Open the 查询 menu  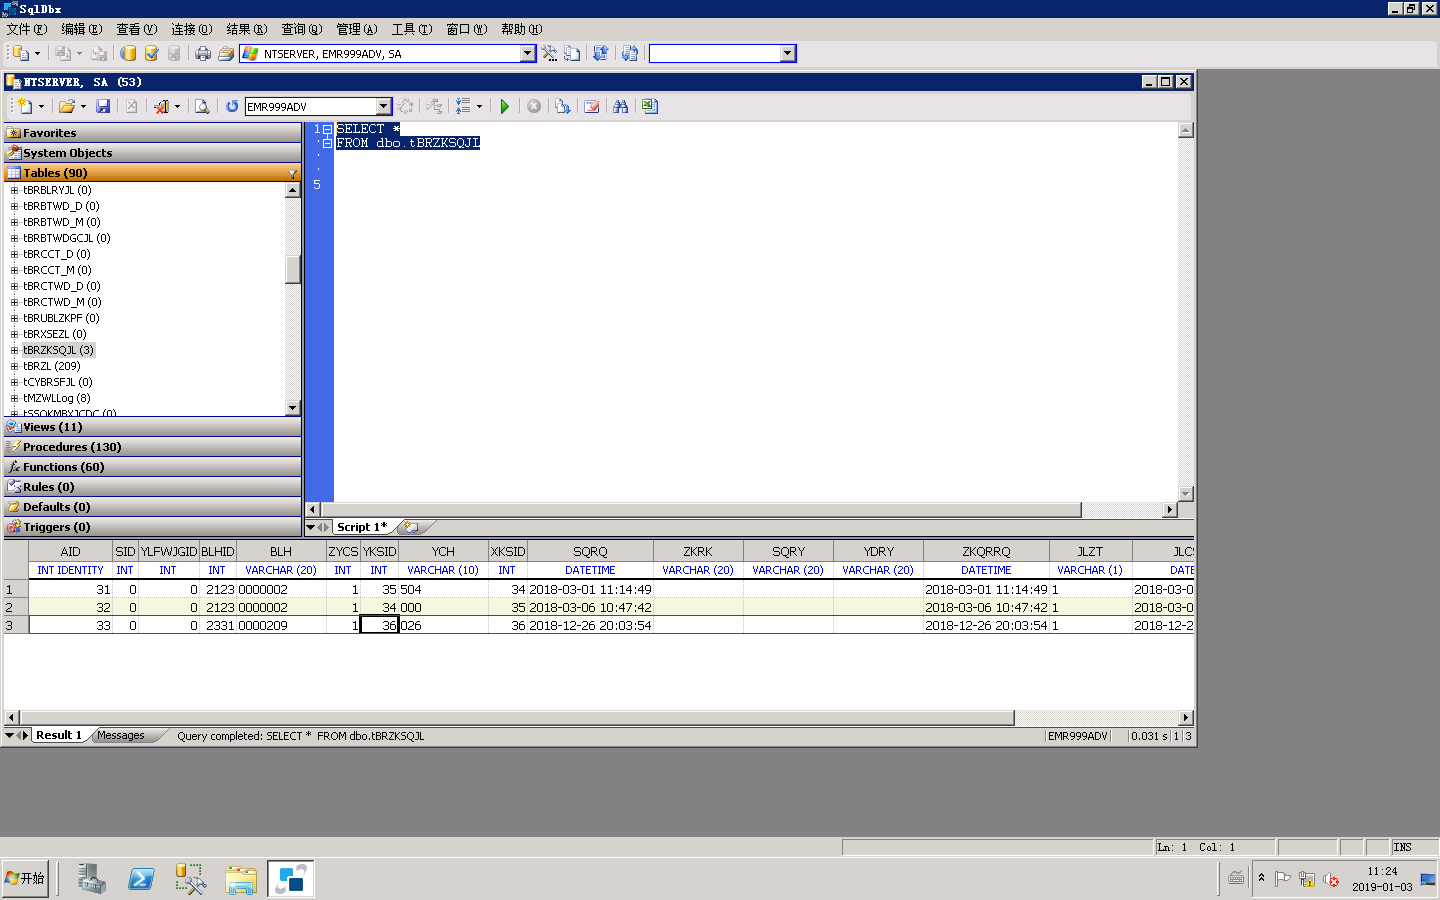(x=301, y=29)
